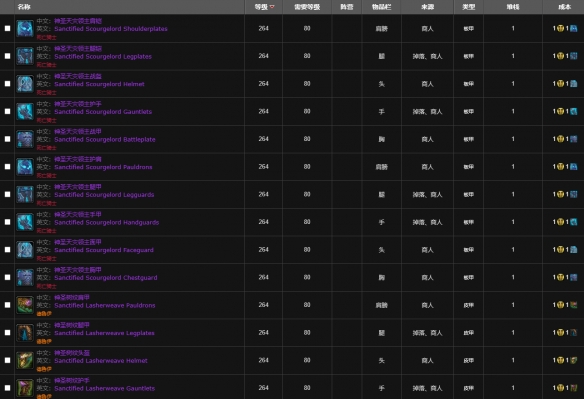Check the box for Sanctified Lasherweave Gauntlets

point(7,388)
